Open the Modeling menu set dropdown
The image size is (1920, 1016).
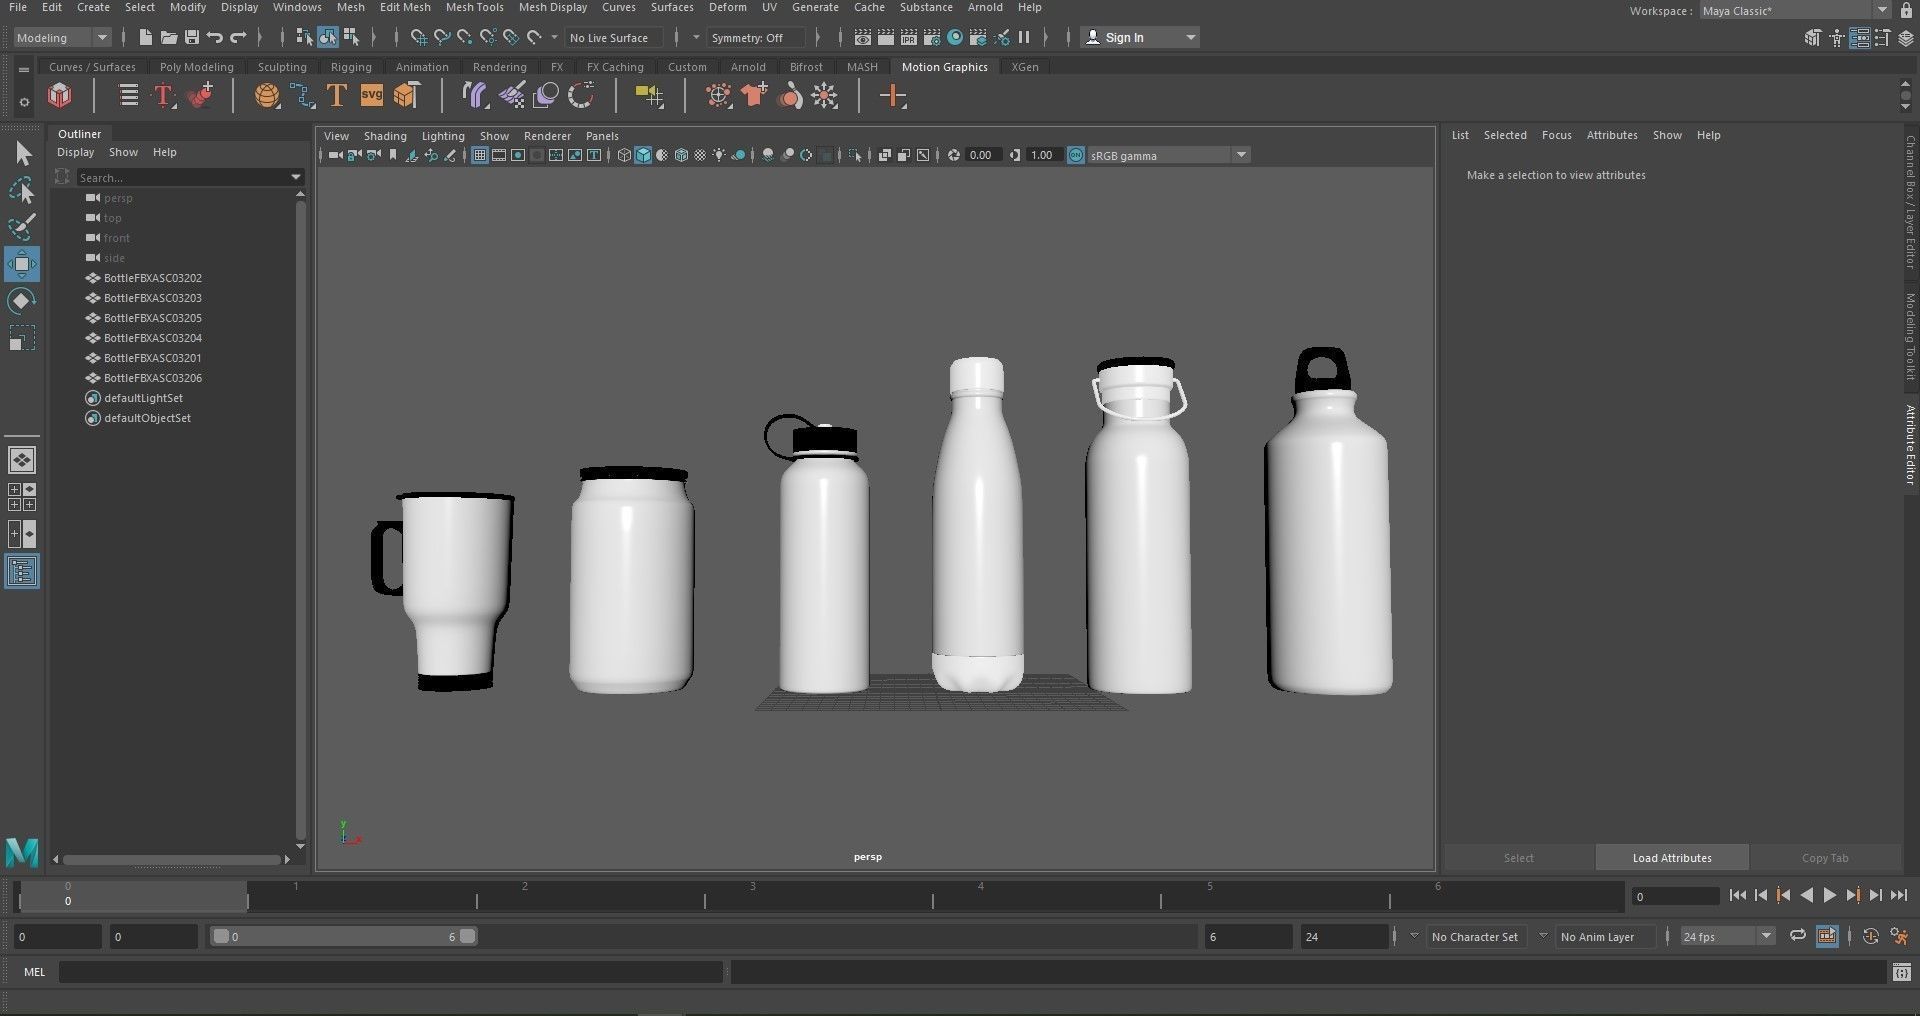tap(62, 38)
